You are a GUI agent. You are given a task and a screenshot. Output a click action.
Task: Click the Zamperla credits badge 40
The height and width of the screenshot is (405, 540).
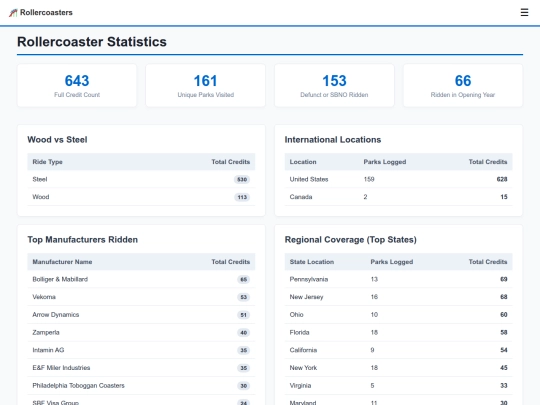pyautogui.click(x=243, y=333)
